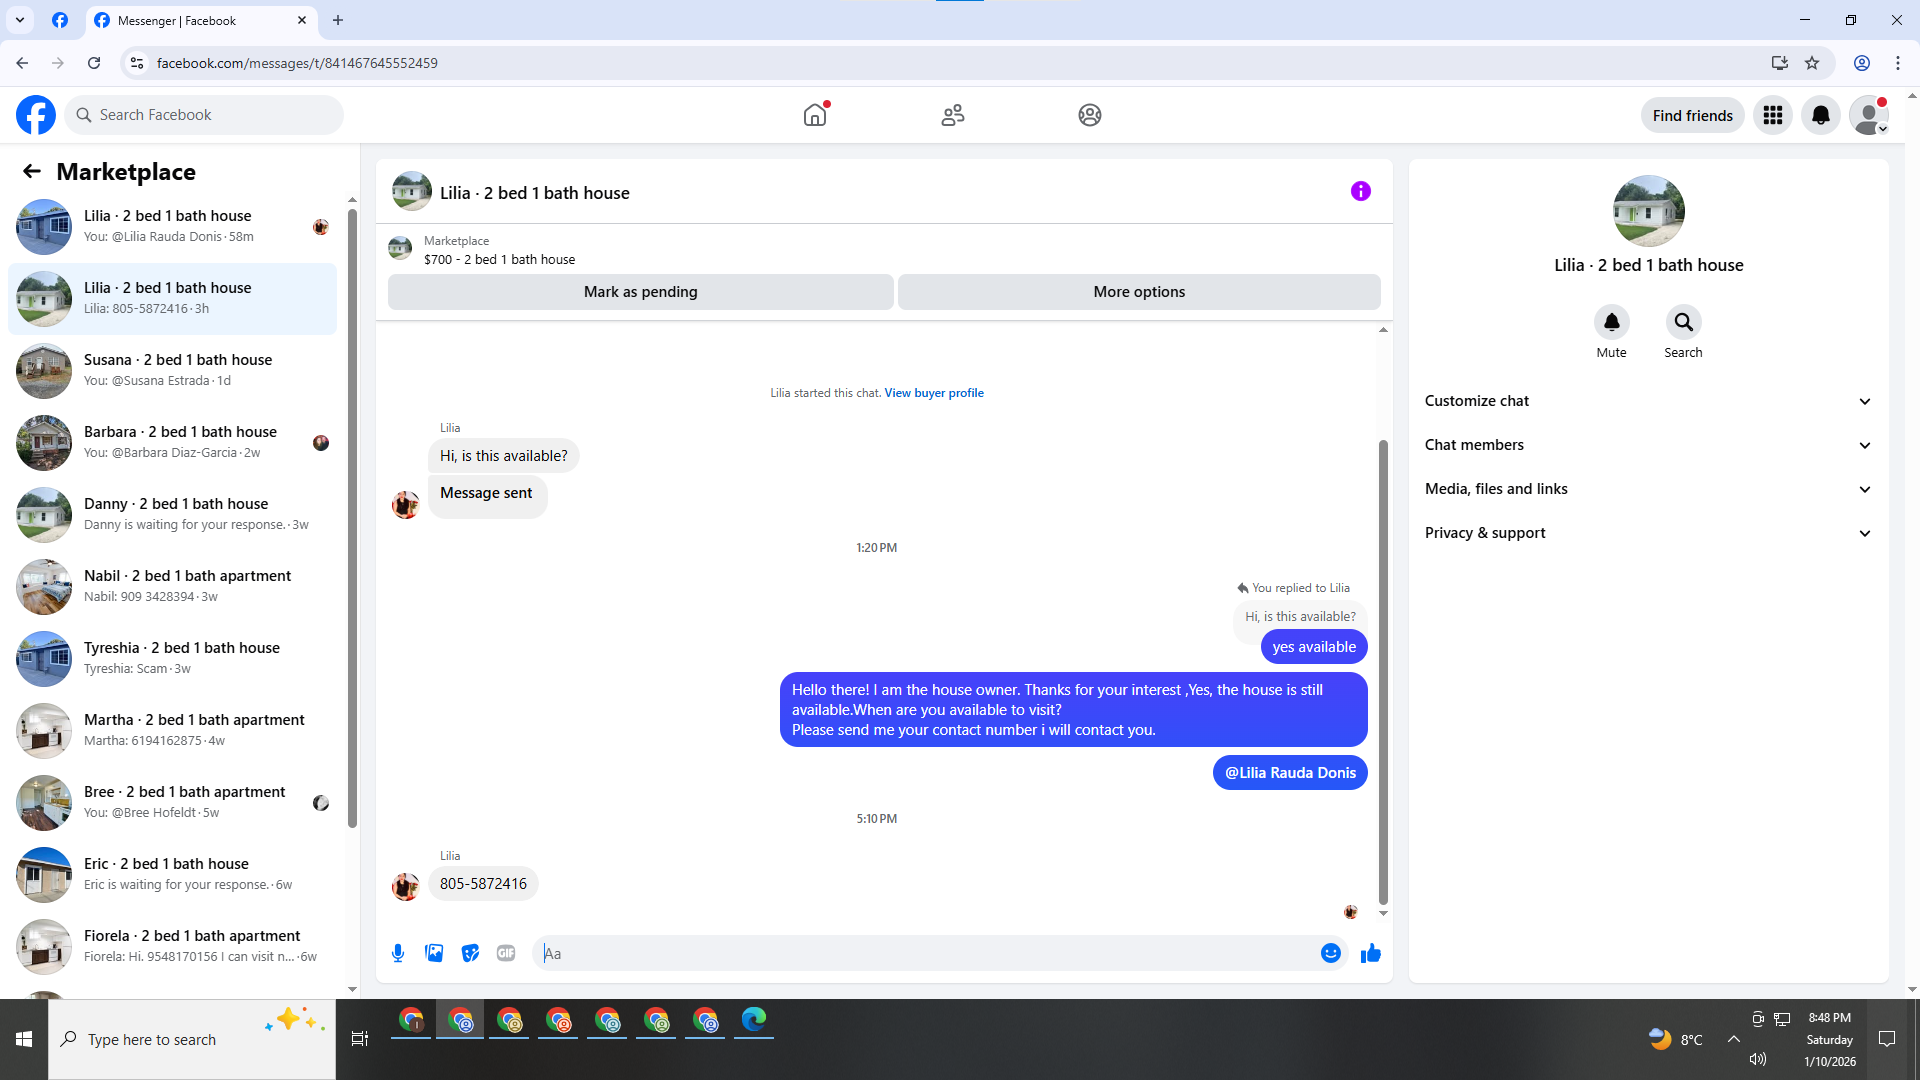This screenshot has height=1080, width=1920.
Task: Expand the Privacy & support section
Action: point(1648,533)
